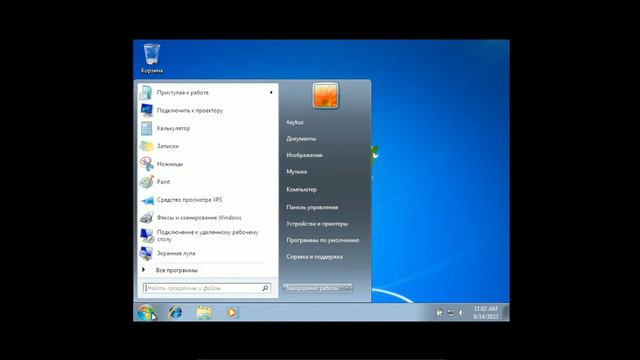This screenshot has width=640, height=360.
Task: Launch Internet Explorer from taskbar
Action: point(176,313)
